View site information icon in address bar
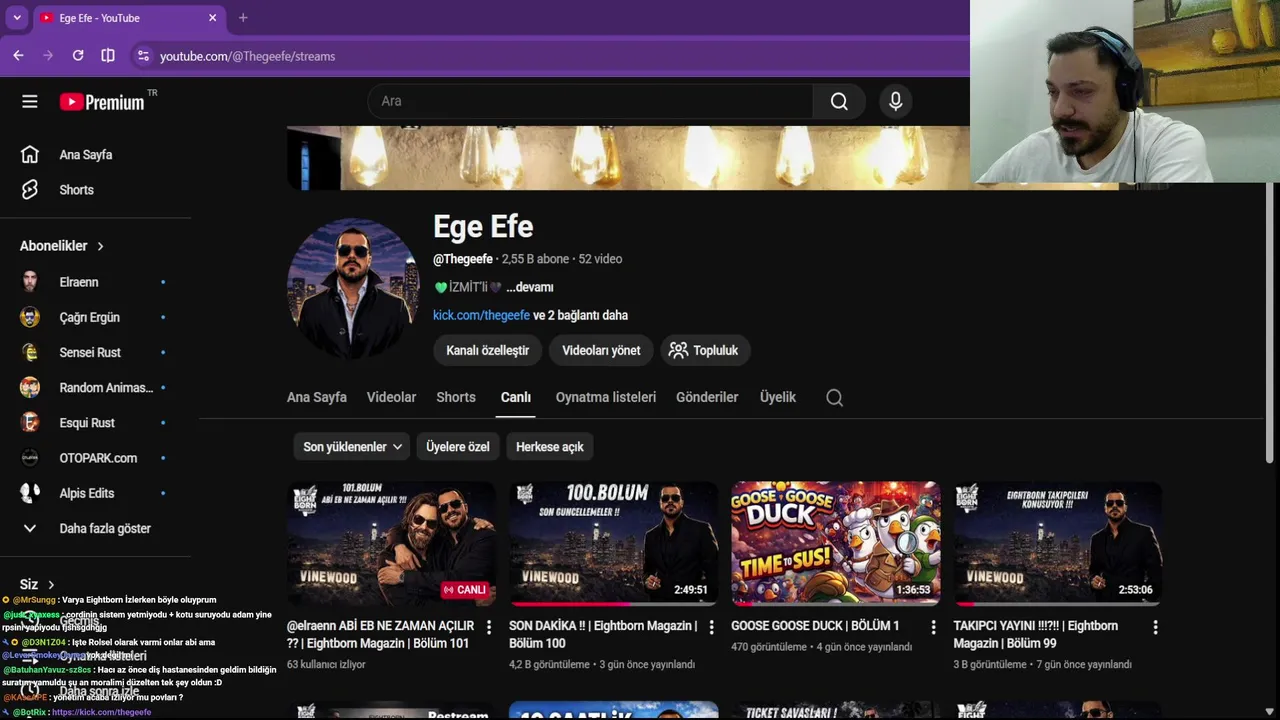 point(143,56)
